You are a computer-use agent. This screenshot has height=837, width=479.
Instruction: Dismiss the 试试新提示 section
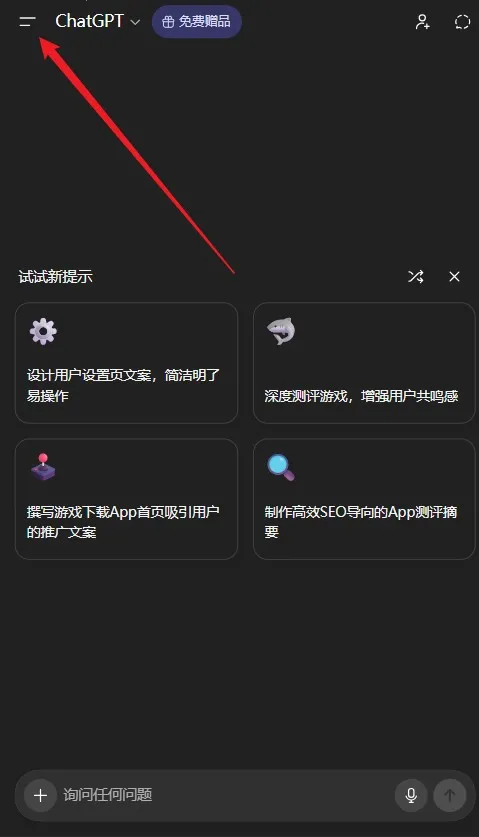click(x=454, y=277)
